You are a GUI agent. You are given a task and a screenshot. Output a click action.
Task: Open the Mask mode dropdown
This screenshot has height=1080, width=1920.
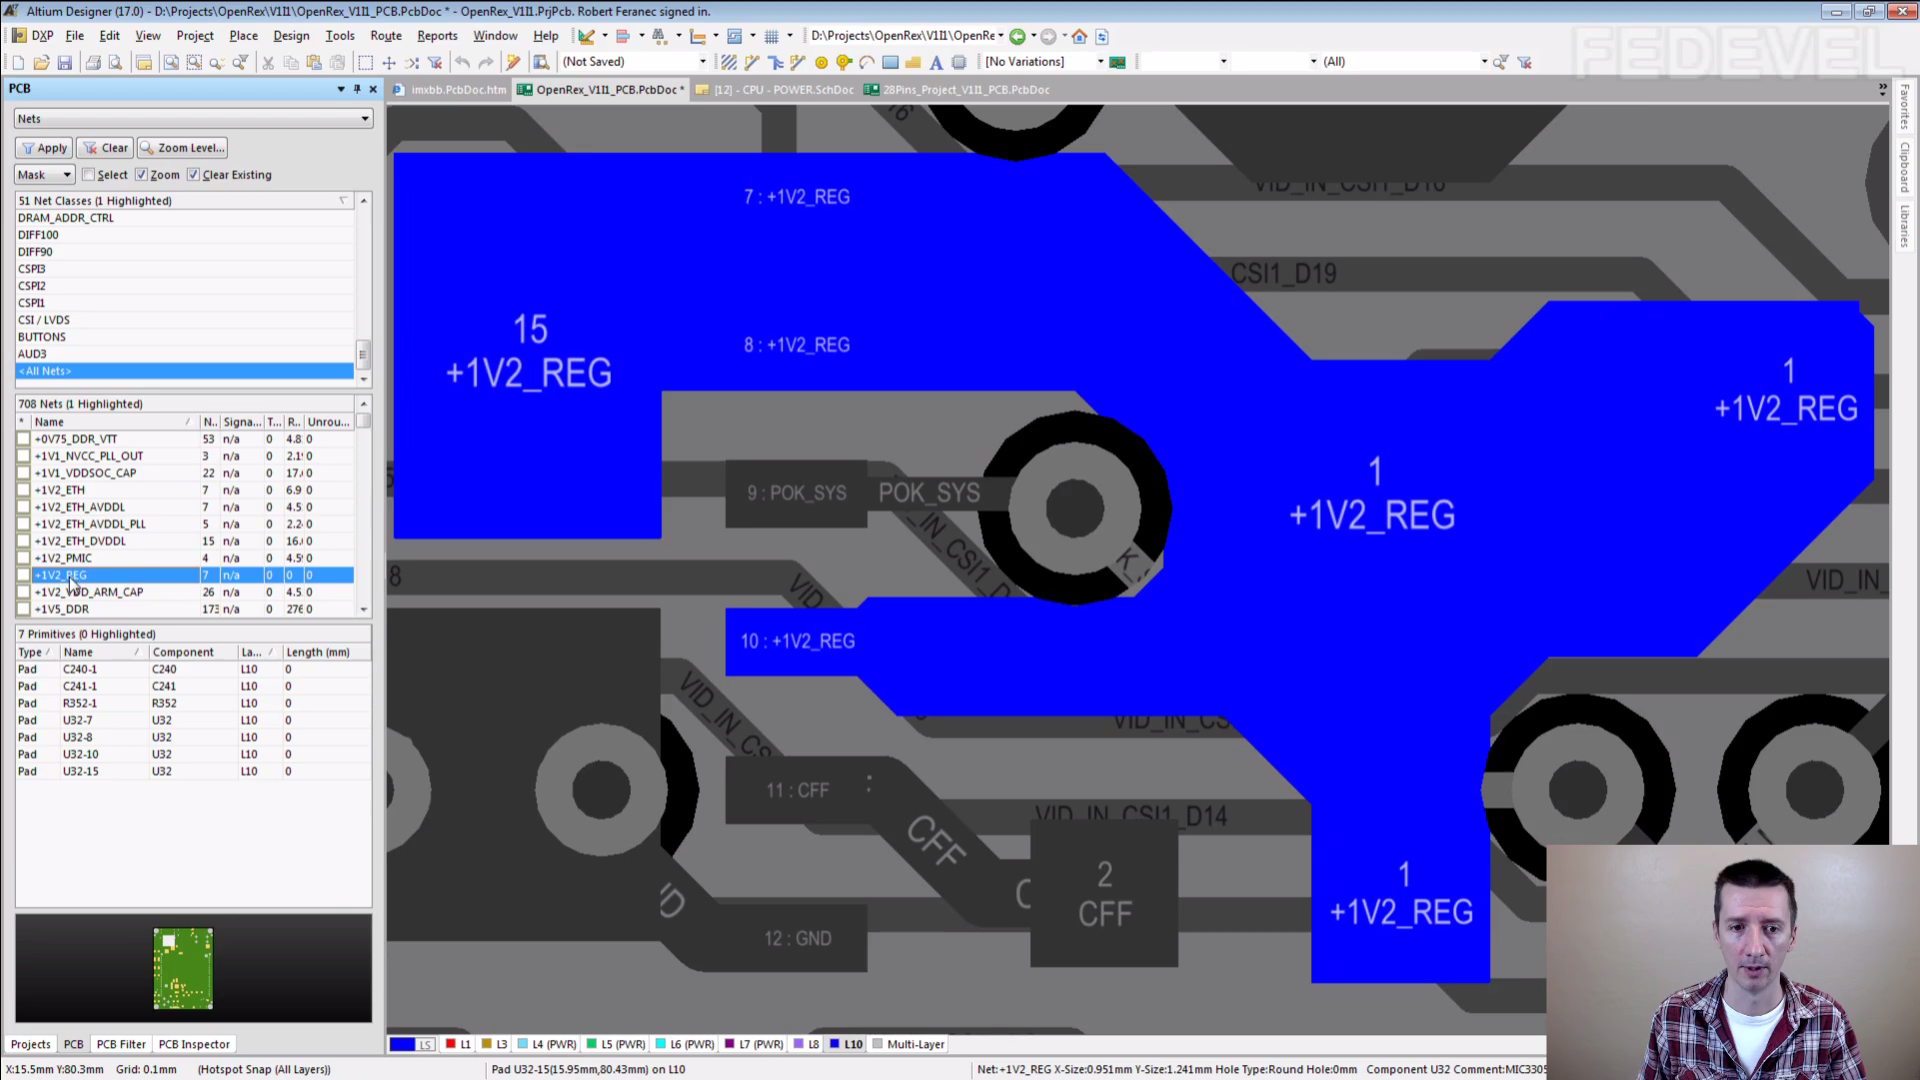point(67,175)
